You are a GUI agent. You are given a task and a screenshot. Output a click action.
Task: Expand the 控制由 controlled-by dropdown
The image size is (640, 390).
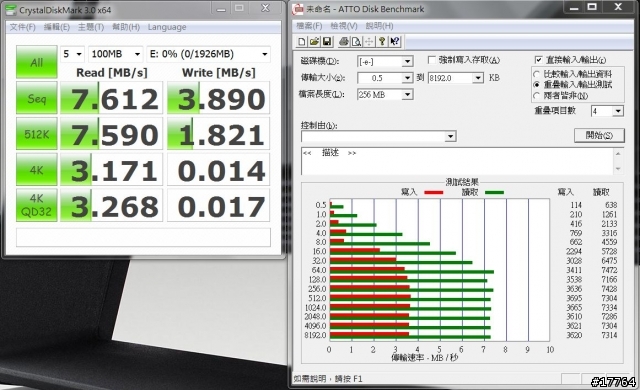coord(450,136)
